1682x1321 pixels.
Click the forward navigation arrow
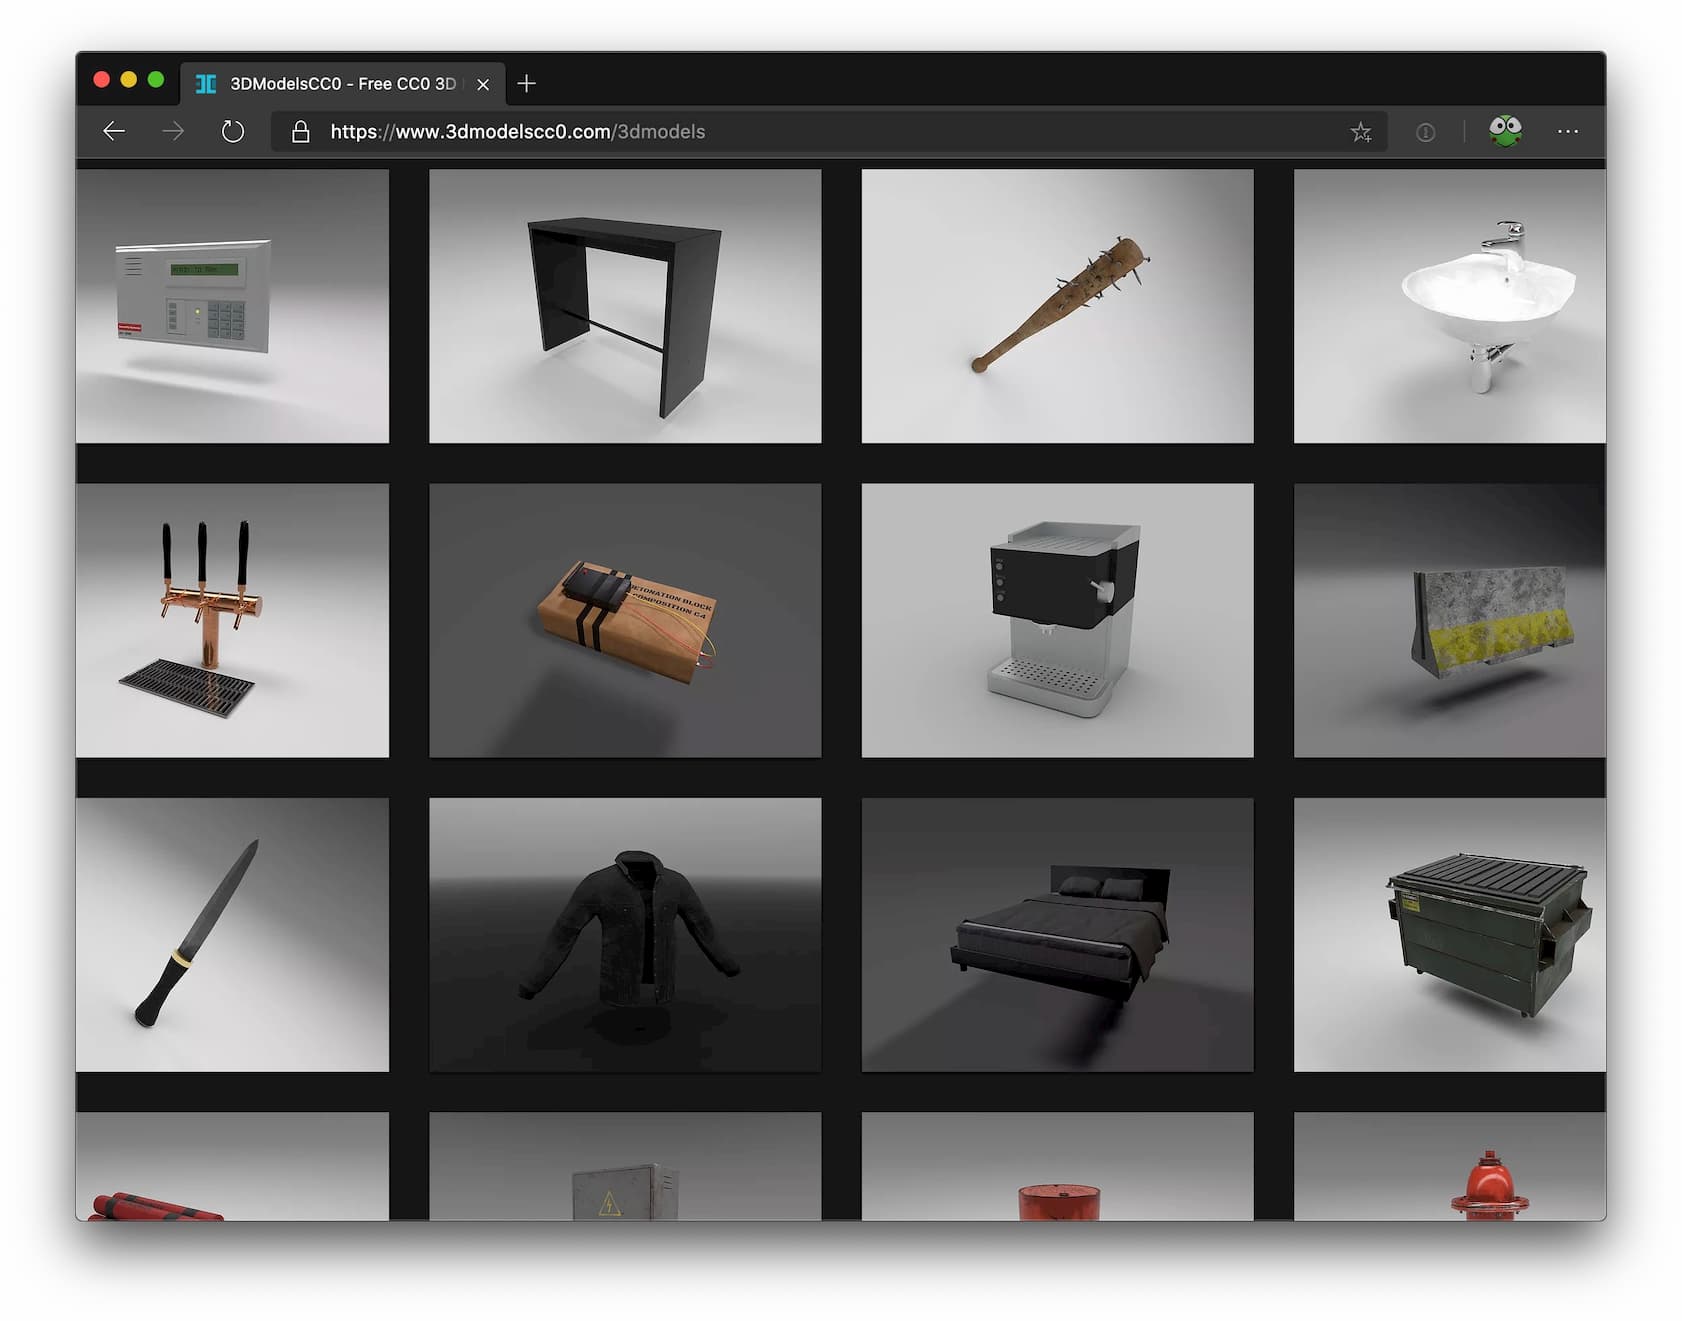click(173, 131)
